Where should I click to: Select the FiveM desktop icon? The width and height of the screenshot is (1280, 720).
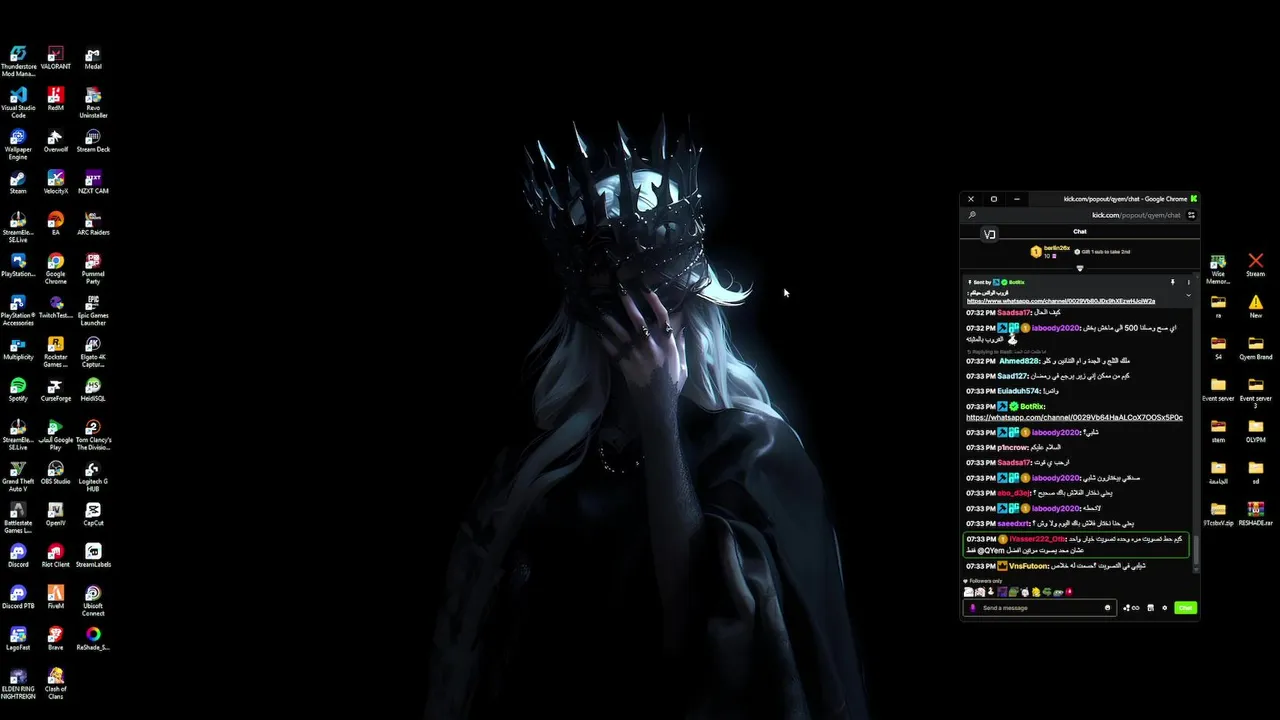55,596
